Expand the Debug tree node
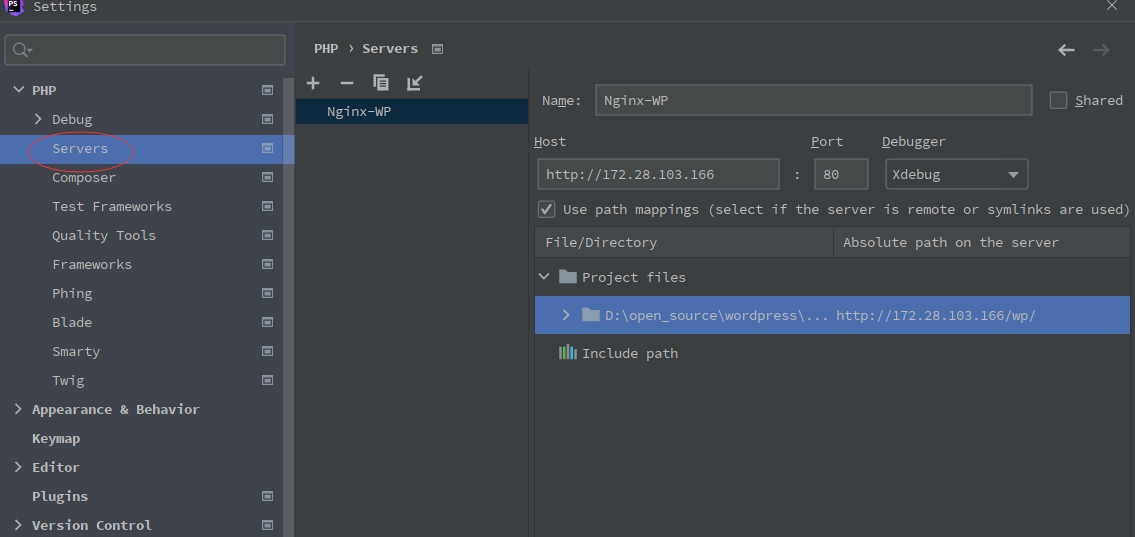Image resolution: width=1135 pixels, height=537 pixels. (x=38, y=120)
